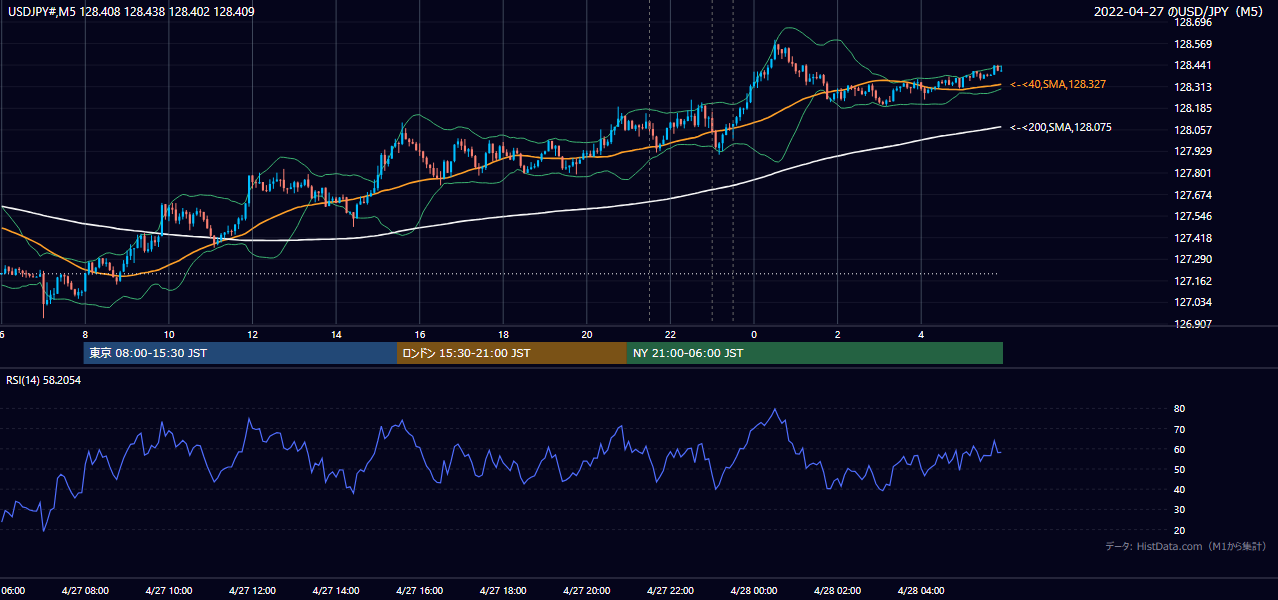Click the 200 SMA 128.075 label
Viewport: 1278px width, 600px height.
coord(1060,128)
